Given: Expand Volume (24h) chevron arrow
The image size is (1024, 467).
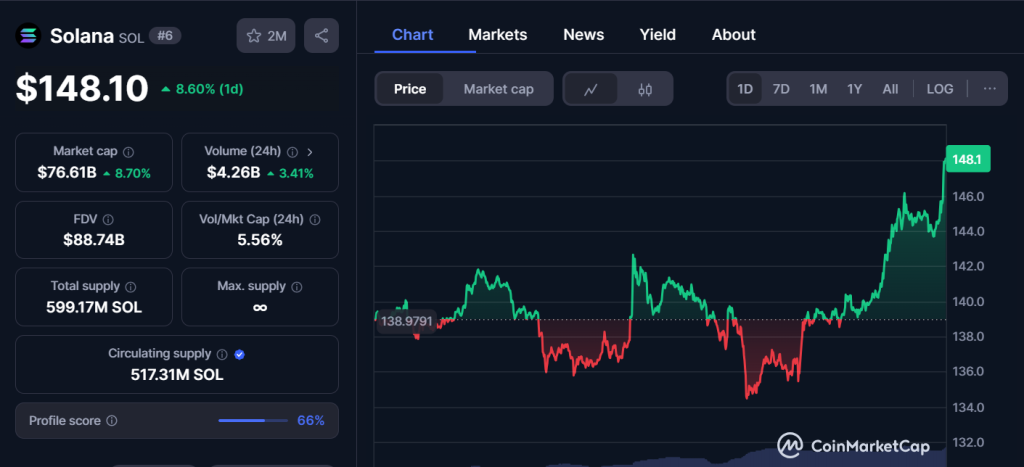Looking at the screenshot, I should (x=310, y=152).
